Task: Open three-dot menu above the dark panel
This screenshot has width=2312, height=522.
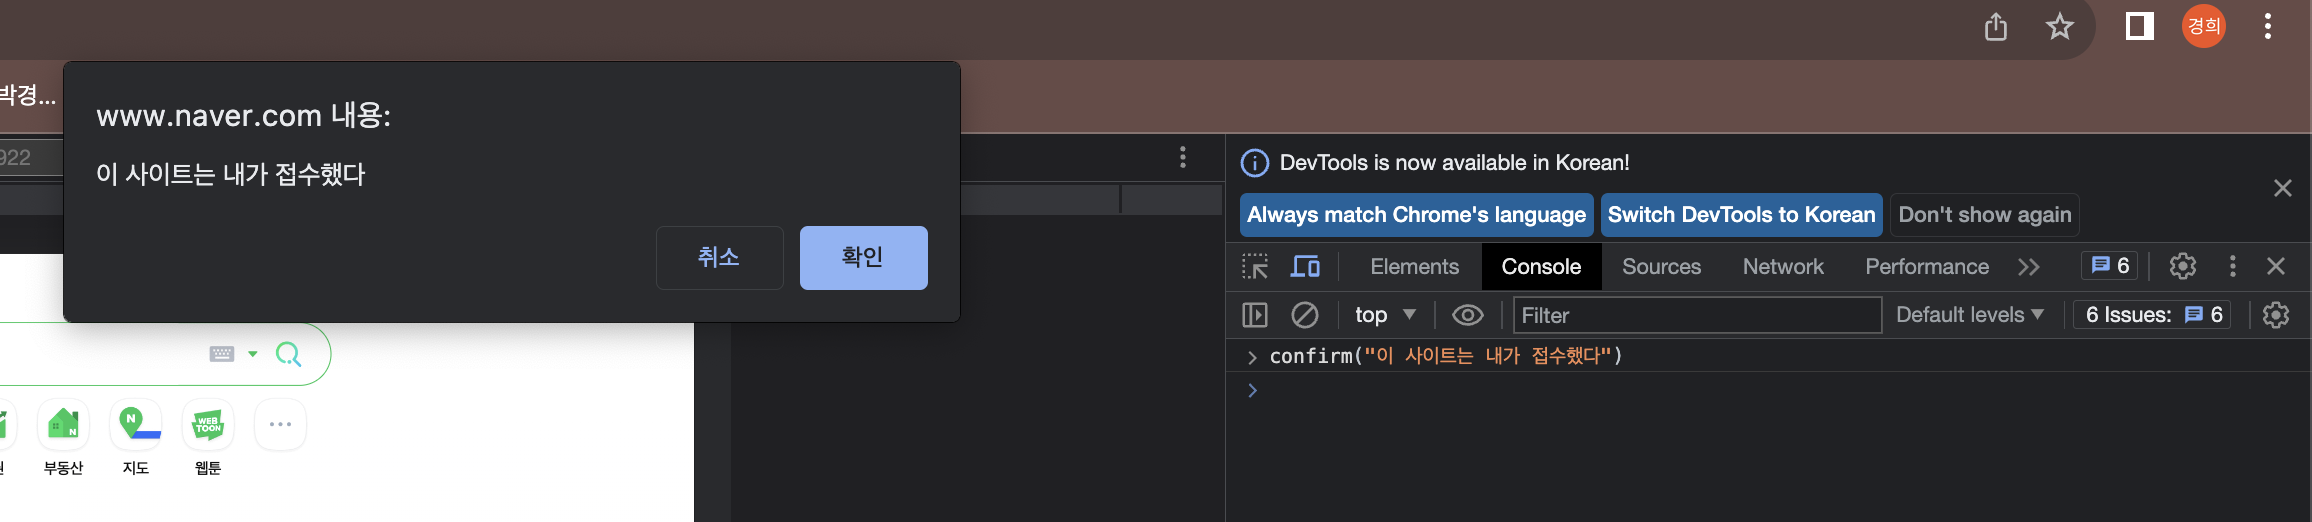Action: [1183, 157]
